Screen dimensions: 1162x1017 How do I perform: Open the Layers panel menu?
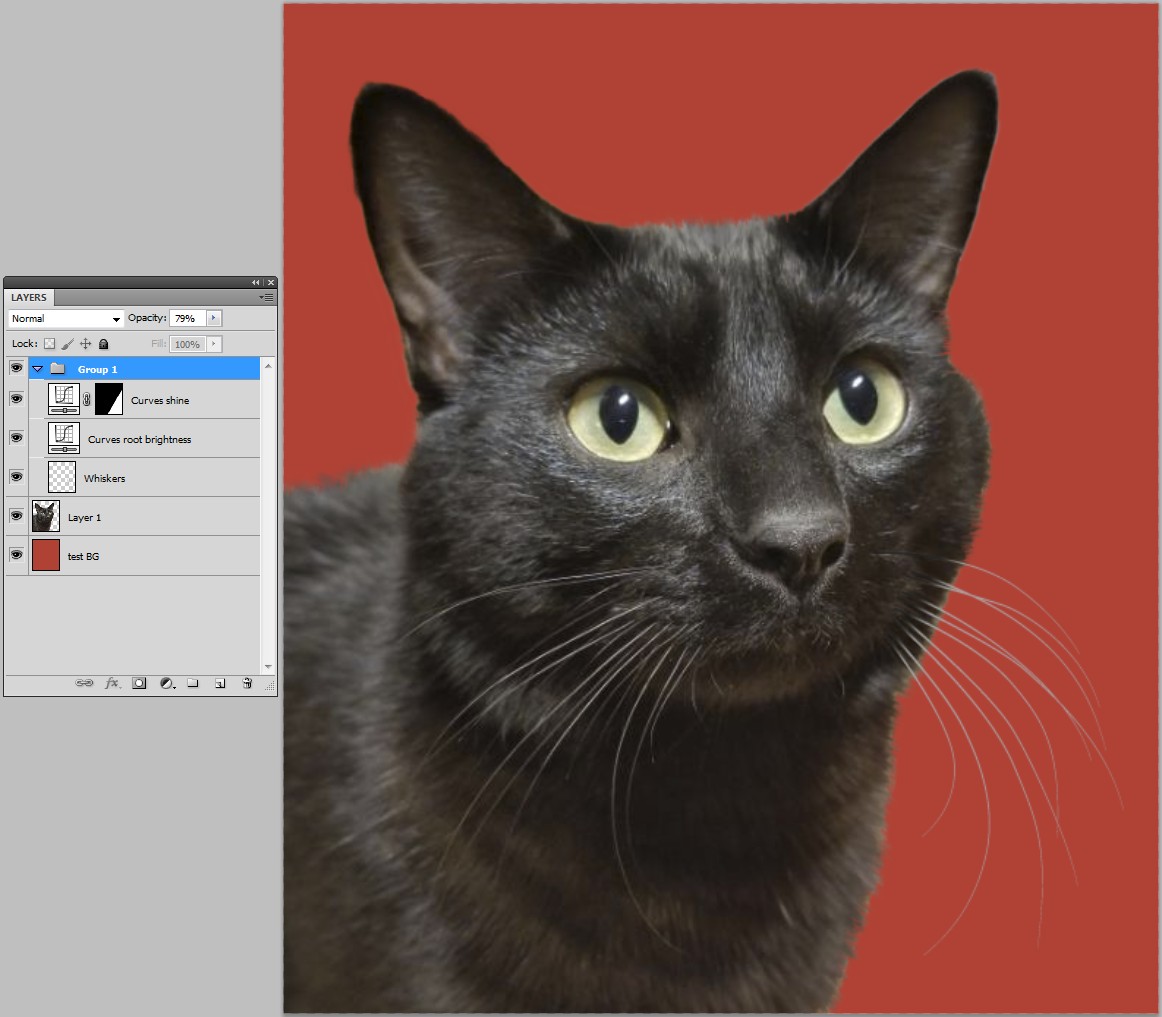(x=266, y=297)
